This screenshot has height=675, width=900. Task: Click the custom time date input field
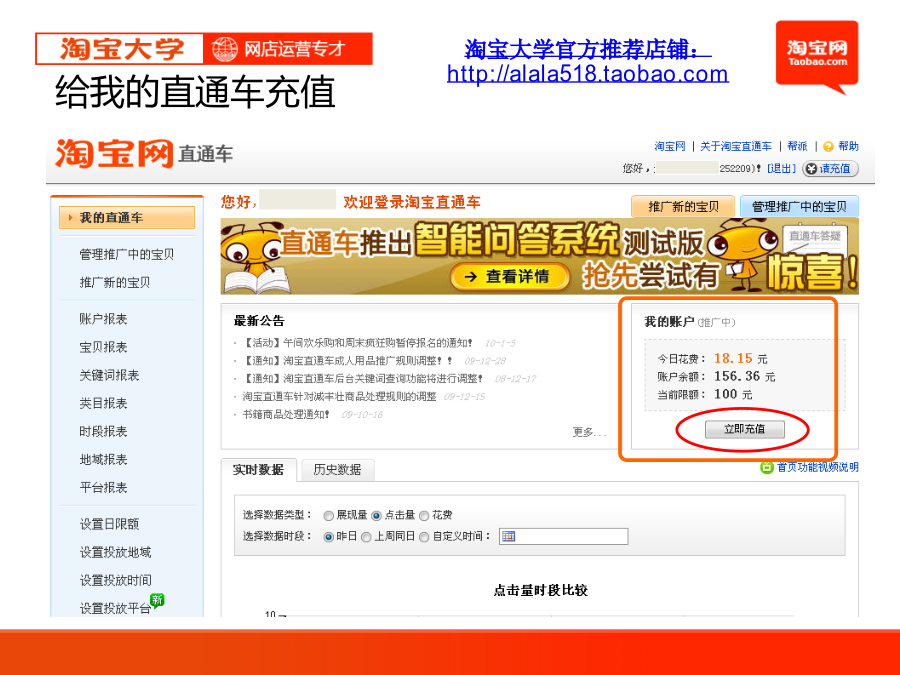(564, 536)
